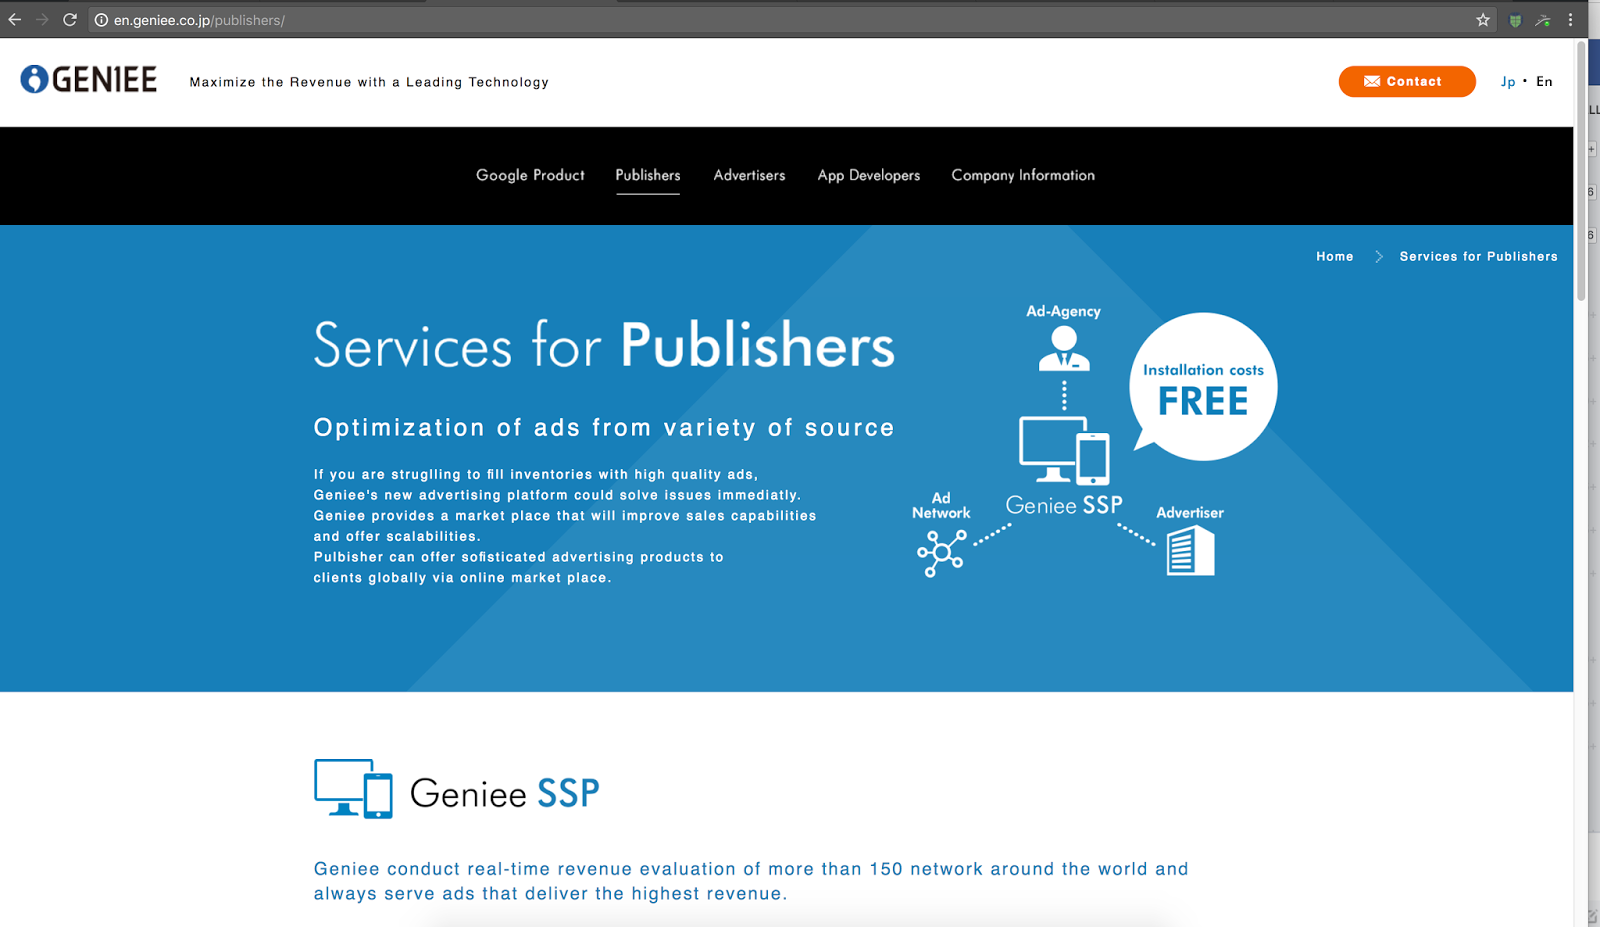Click the site info icon in address bar
1600x927 pixels.
point(101,20)
